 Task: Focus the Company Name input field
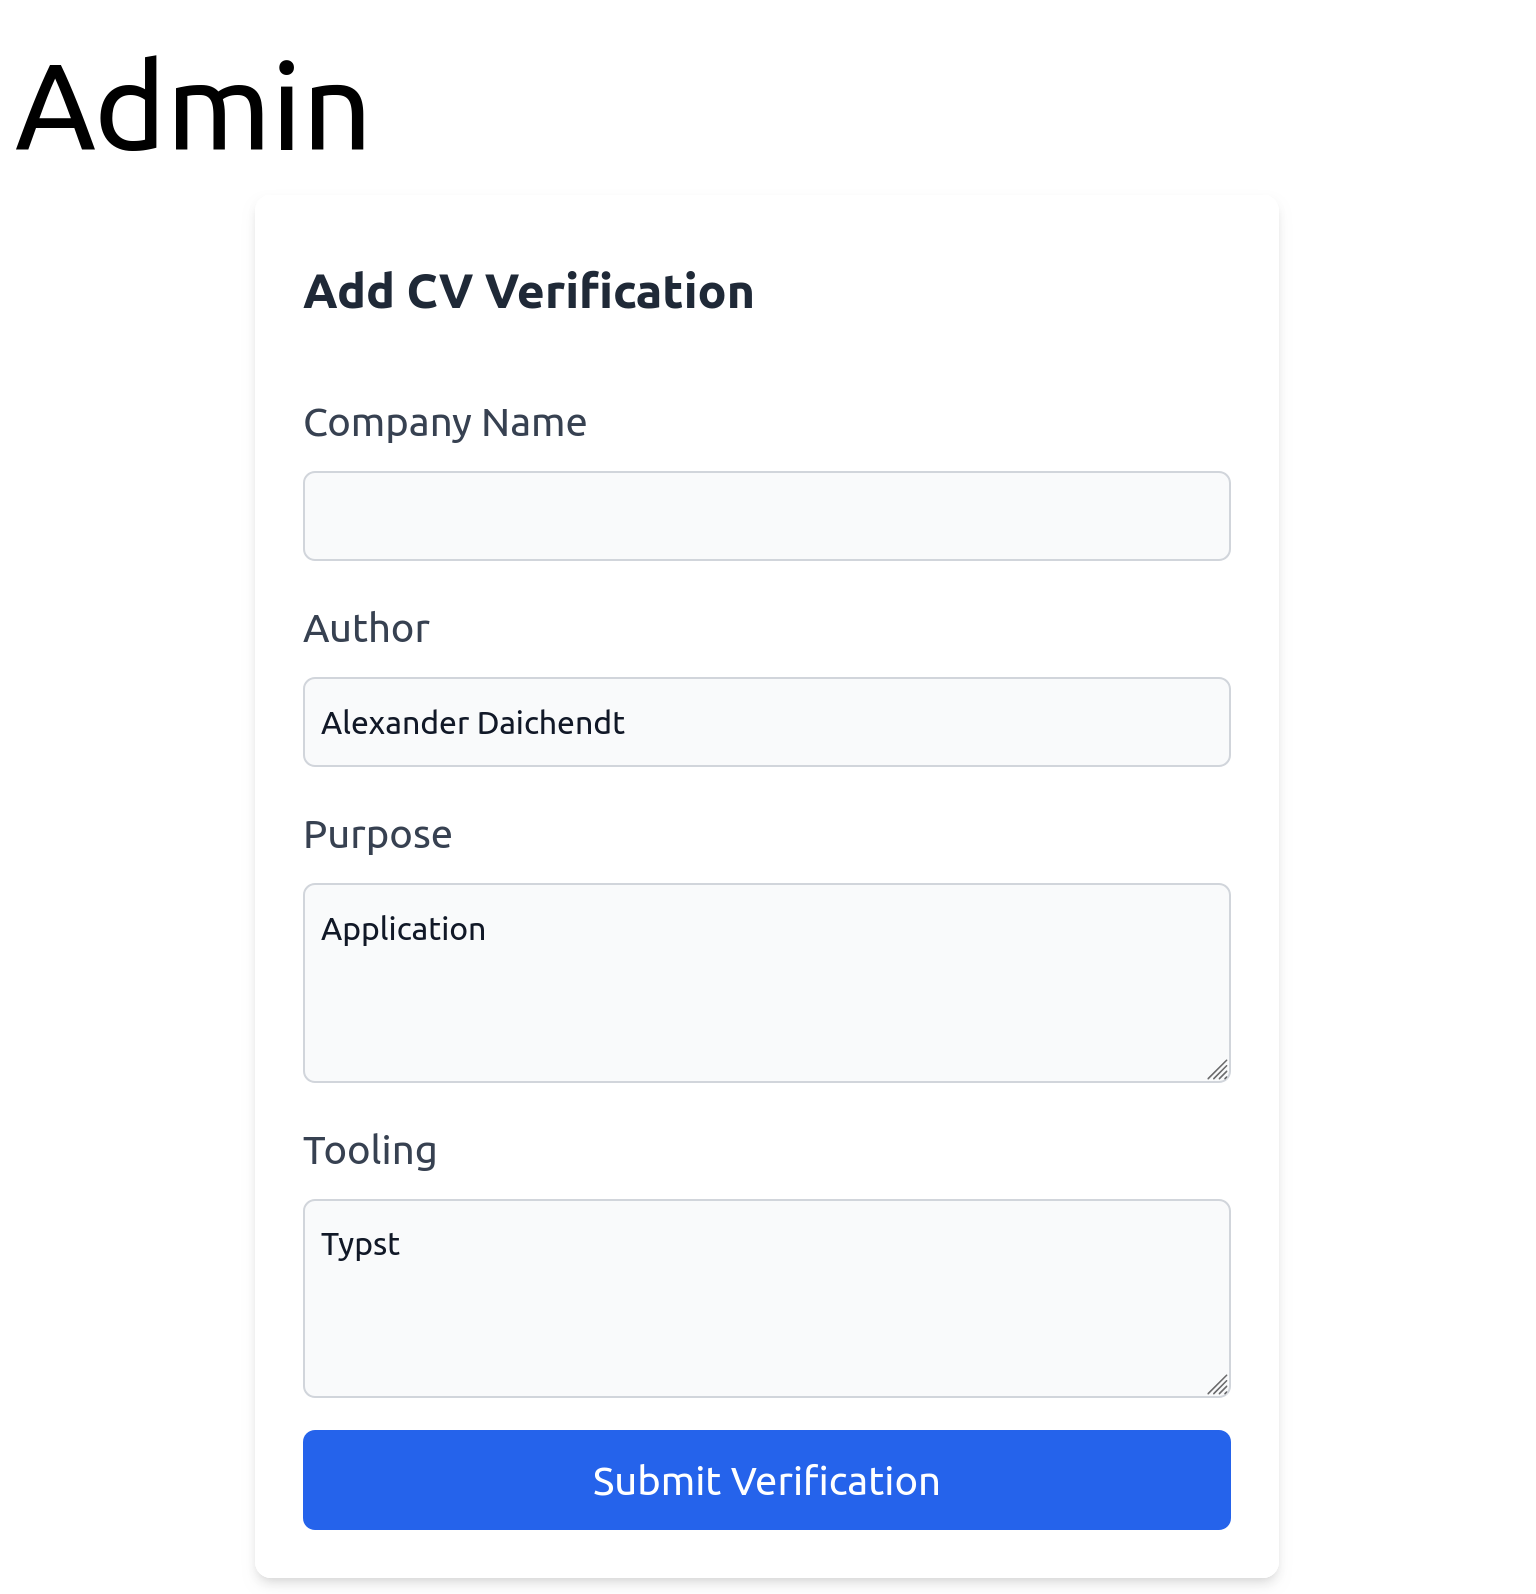pos(766,516)
